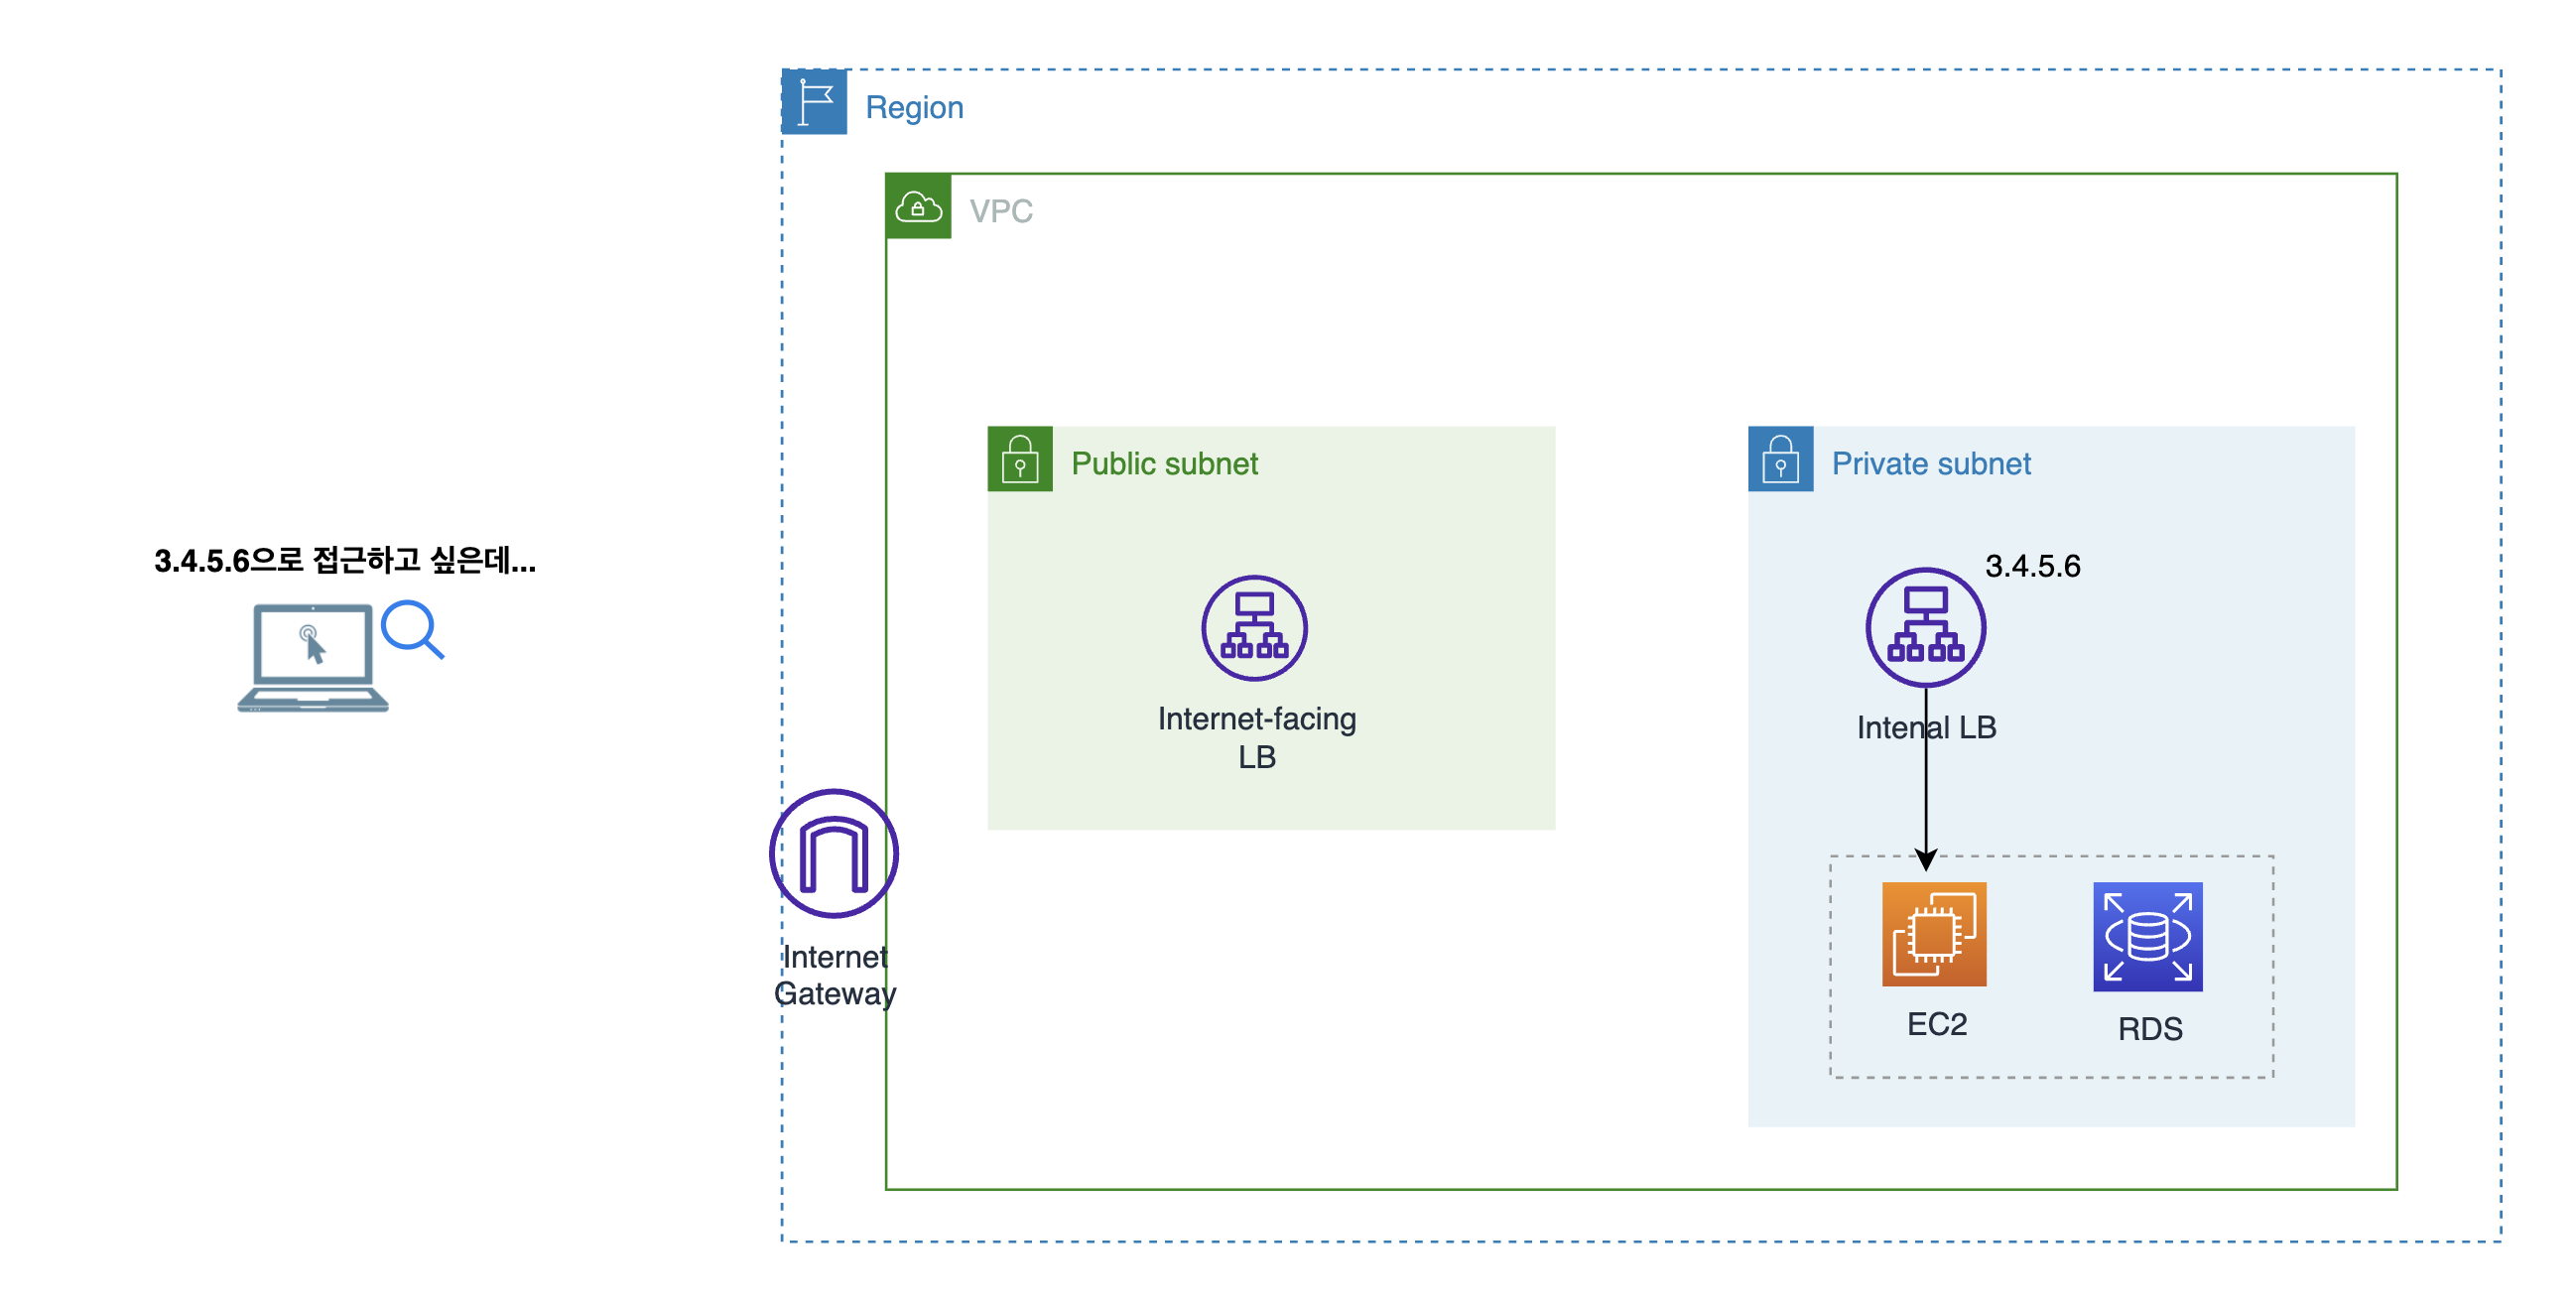This screenshot has width=2576, height=1308.
Task: Click the magnifying glass icon
Action: (412, 629)
